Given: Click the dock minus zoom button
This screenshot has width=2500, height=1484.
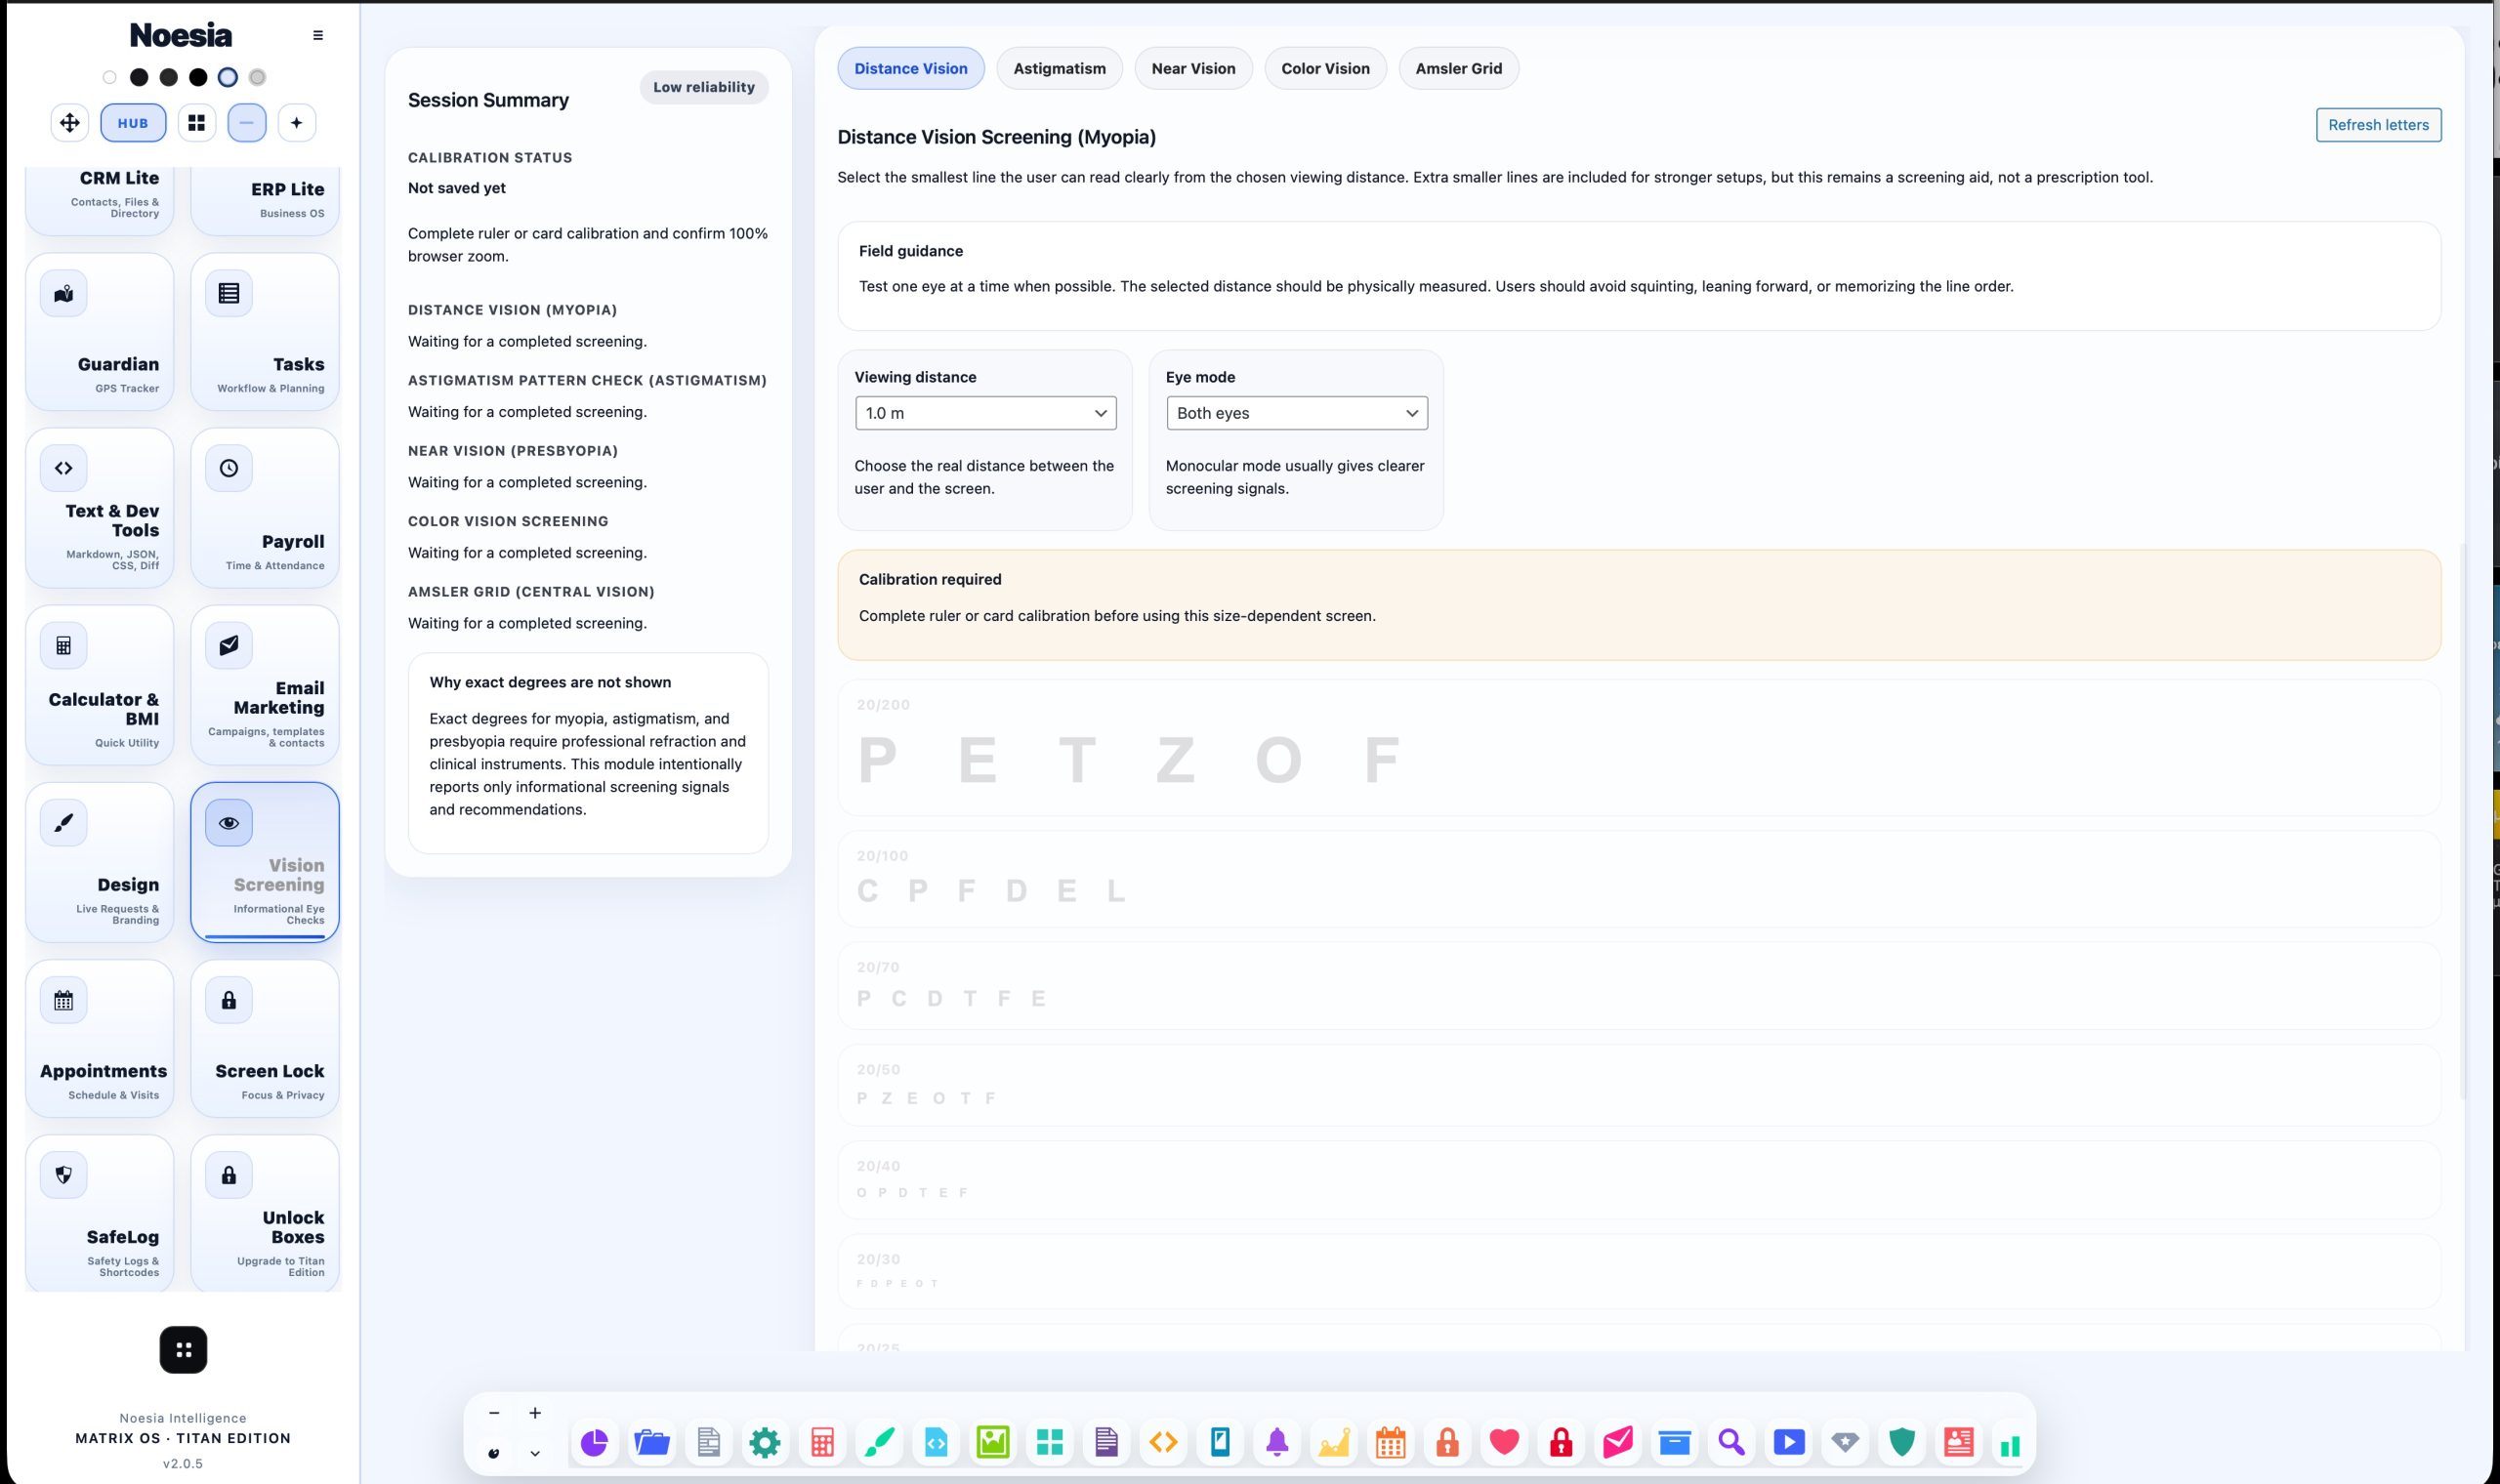Looking at the screenshot, I should tap(494, 1413).
